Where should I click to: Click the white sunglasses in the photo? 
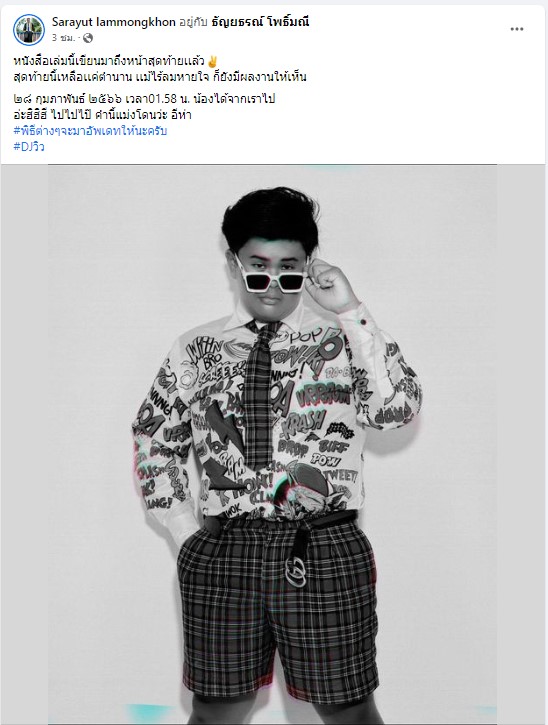coord(271,276)
